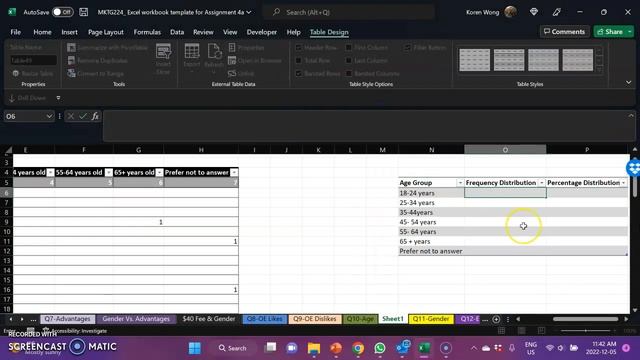Click Open in Browser icon

click(x=232, y=60)
